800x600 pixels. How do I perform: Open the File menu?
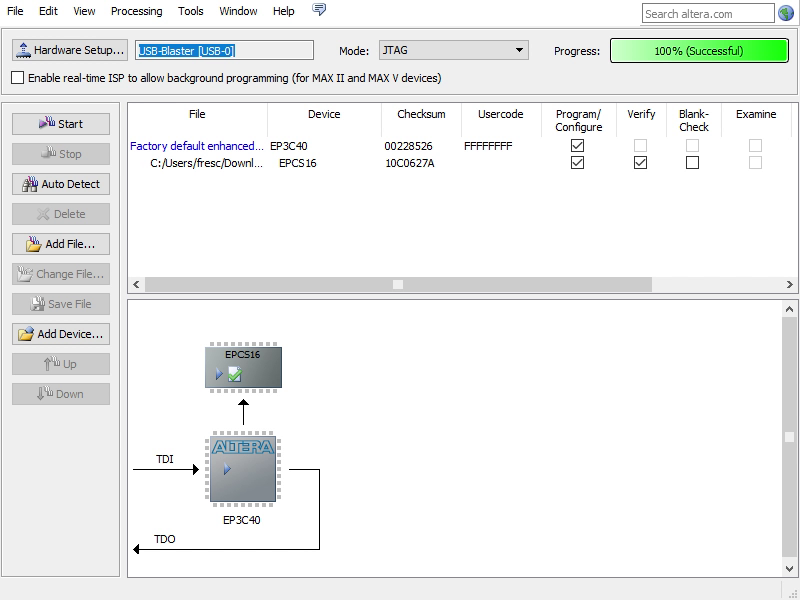[x=15, y=11]
